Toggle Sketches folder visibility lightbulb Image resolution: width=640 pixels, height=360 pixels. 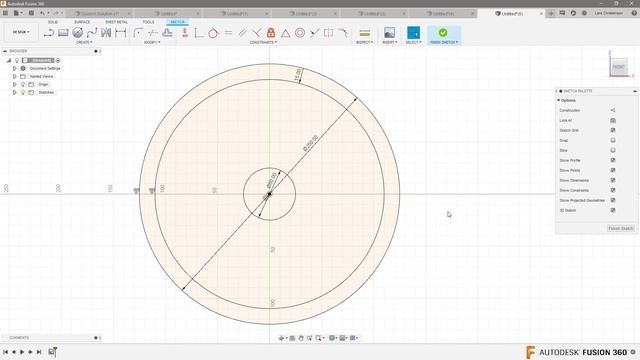tap(23, 93)
